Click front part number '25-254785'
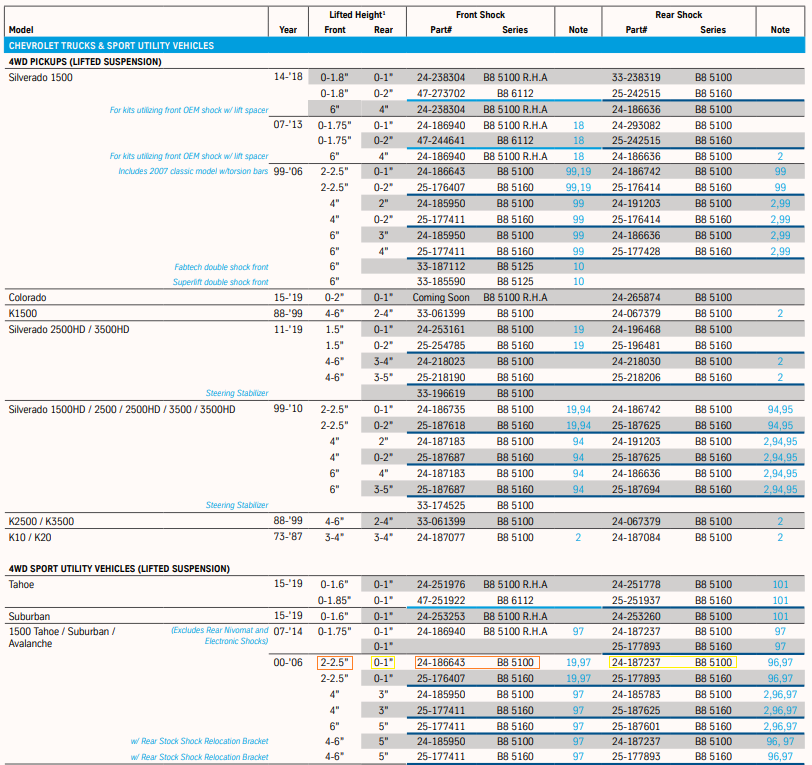Viewport: 812px width, 765px height. tap(441, 345)
